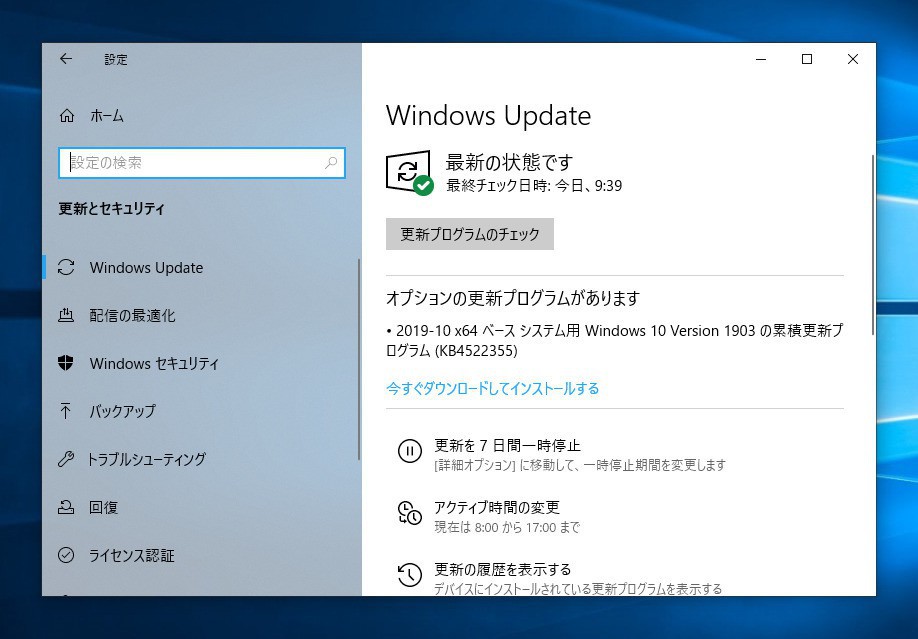The height and width of the screenshot is (639, 918).
Task: Click the バックアップ up-arrow icon
Action: (x=66, y=411)
